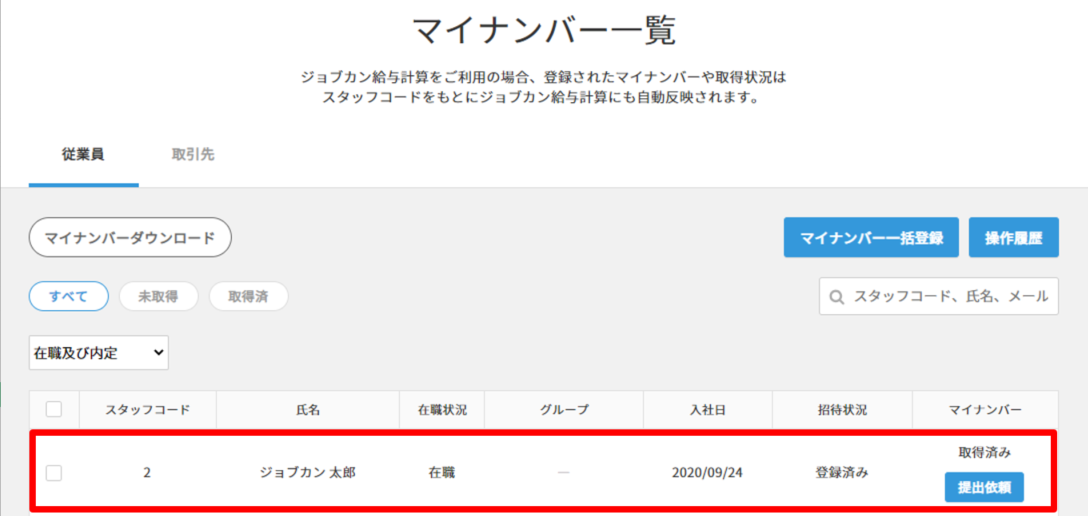Focus the staff code and name search field

click(x=949, y=297)
